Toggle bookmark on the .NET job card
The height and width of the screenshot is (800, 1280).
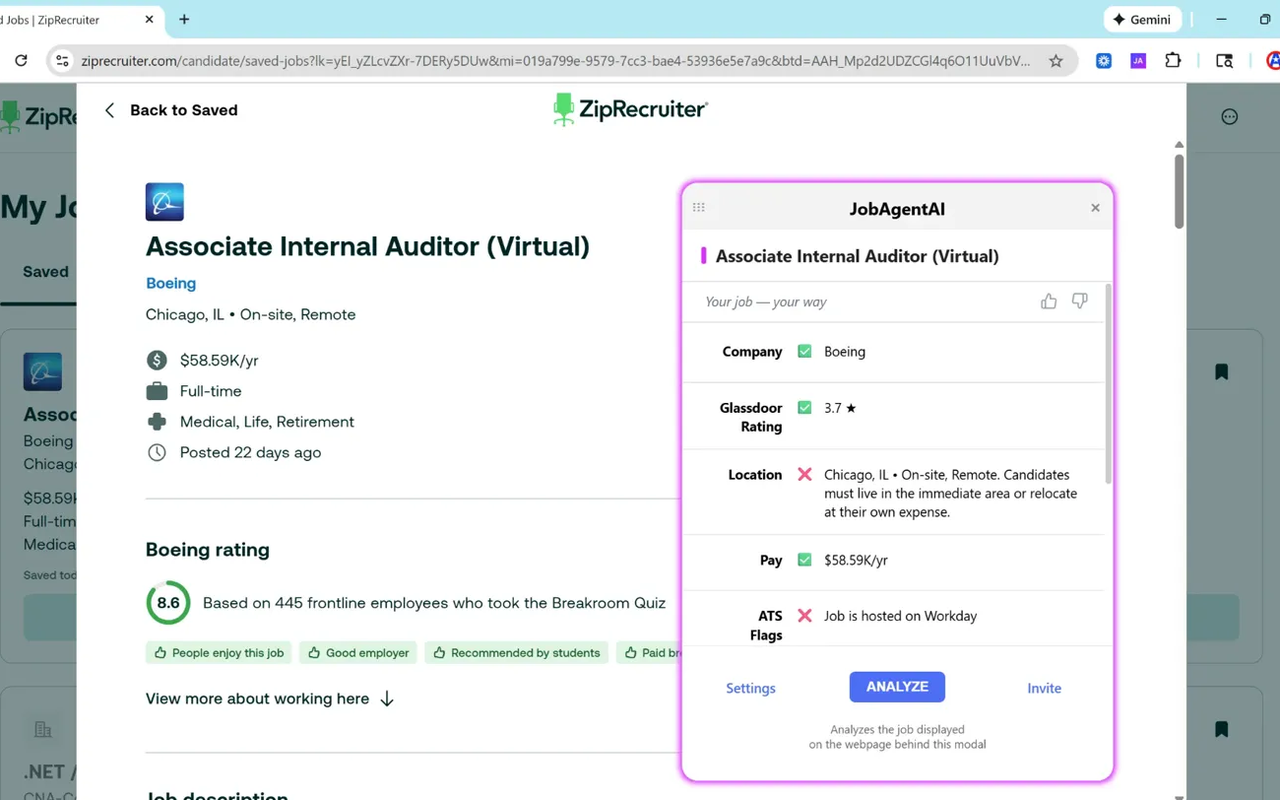click(x=1221, y=729)
